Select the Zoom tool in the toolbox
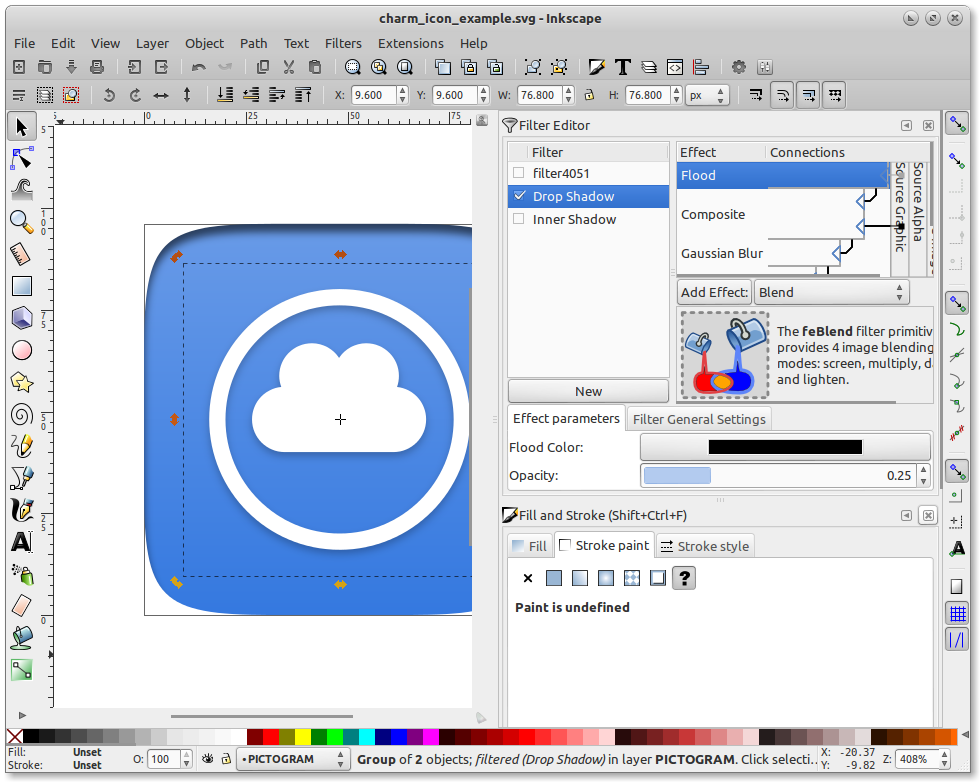 (21, 222)
